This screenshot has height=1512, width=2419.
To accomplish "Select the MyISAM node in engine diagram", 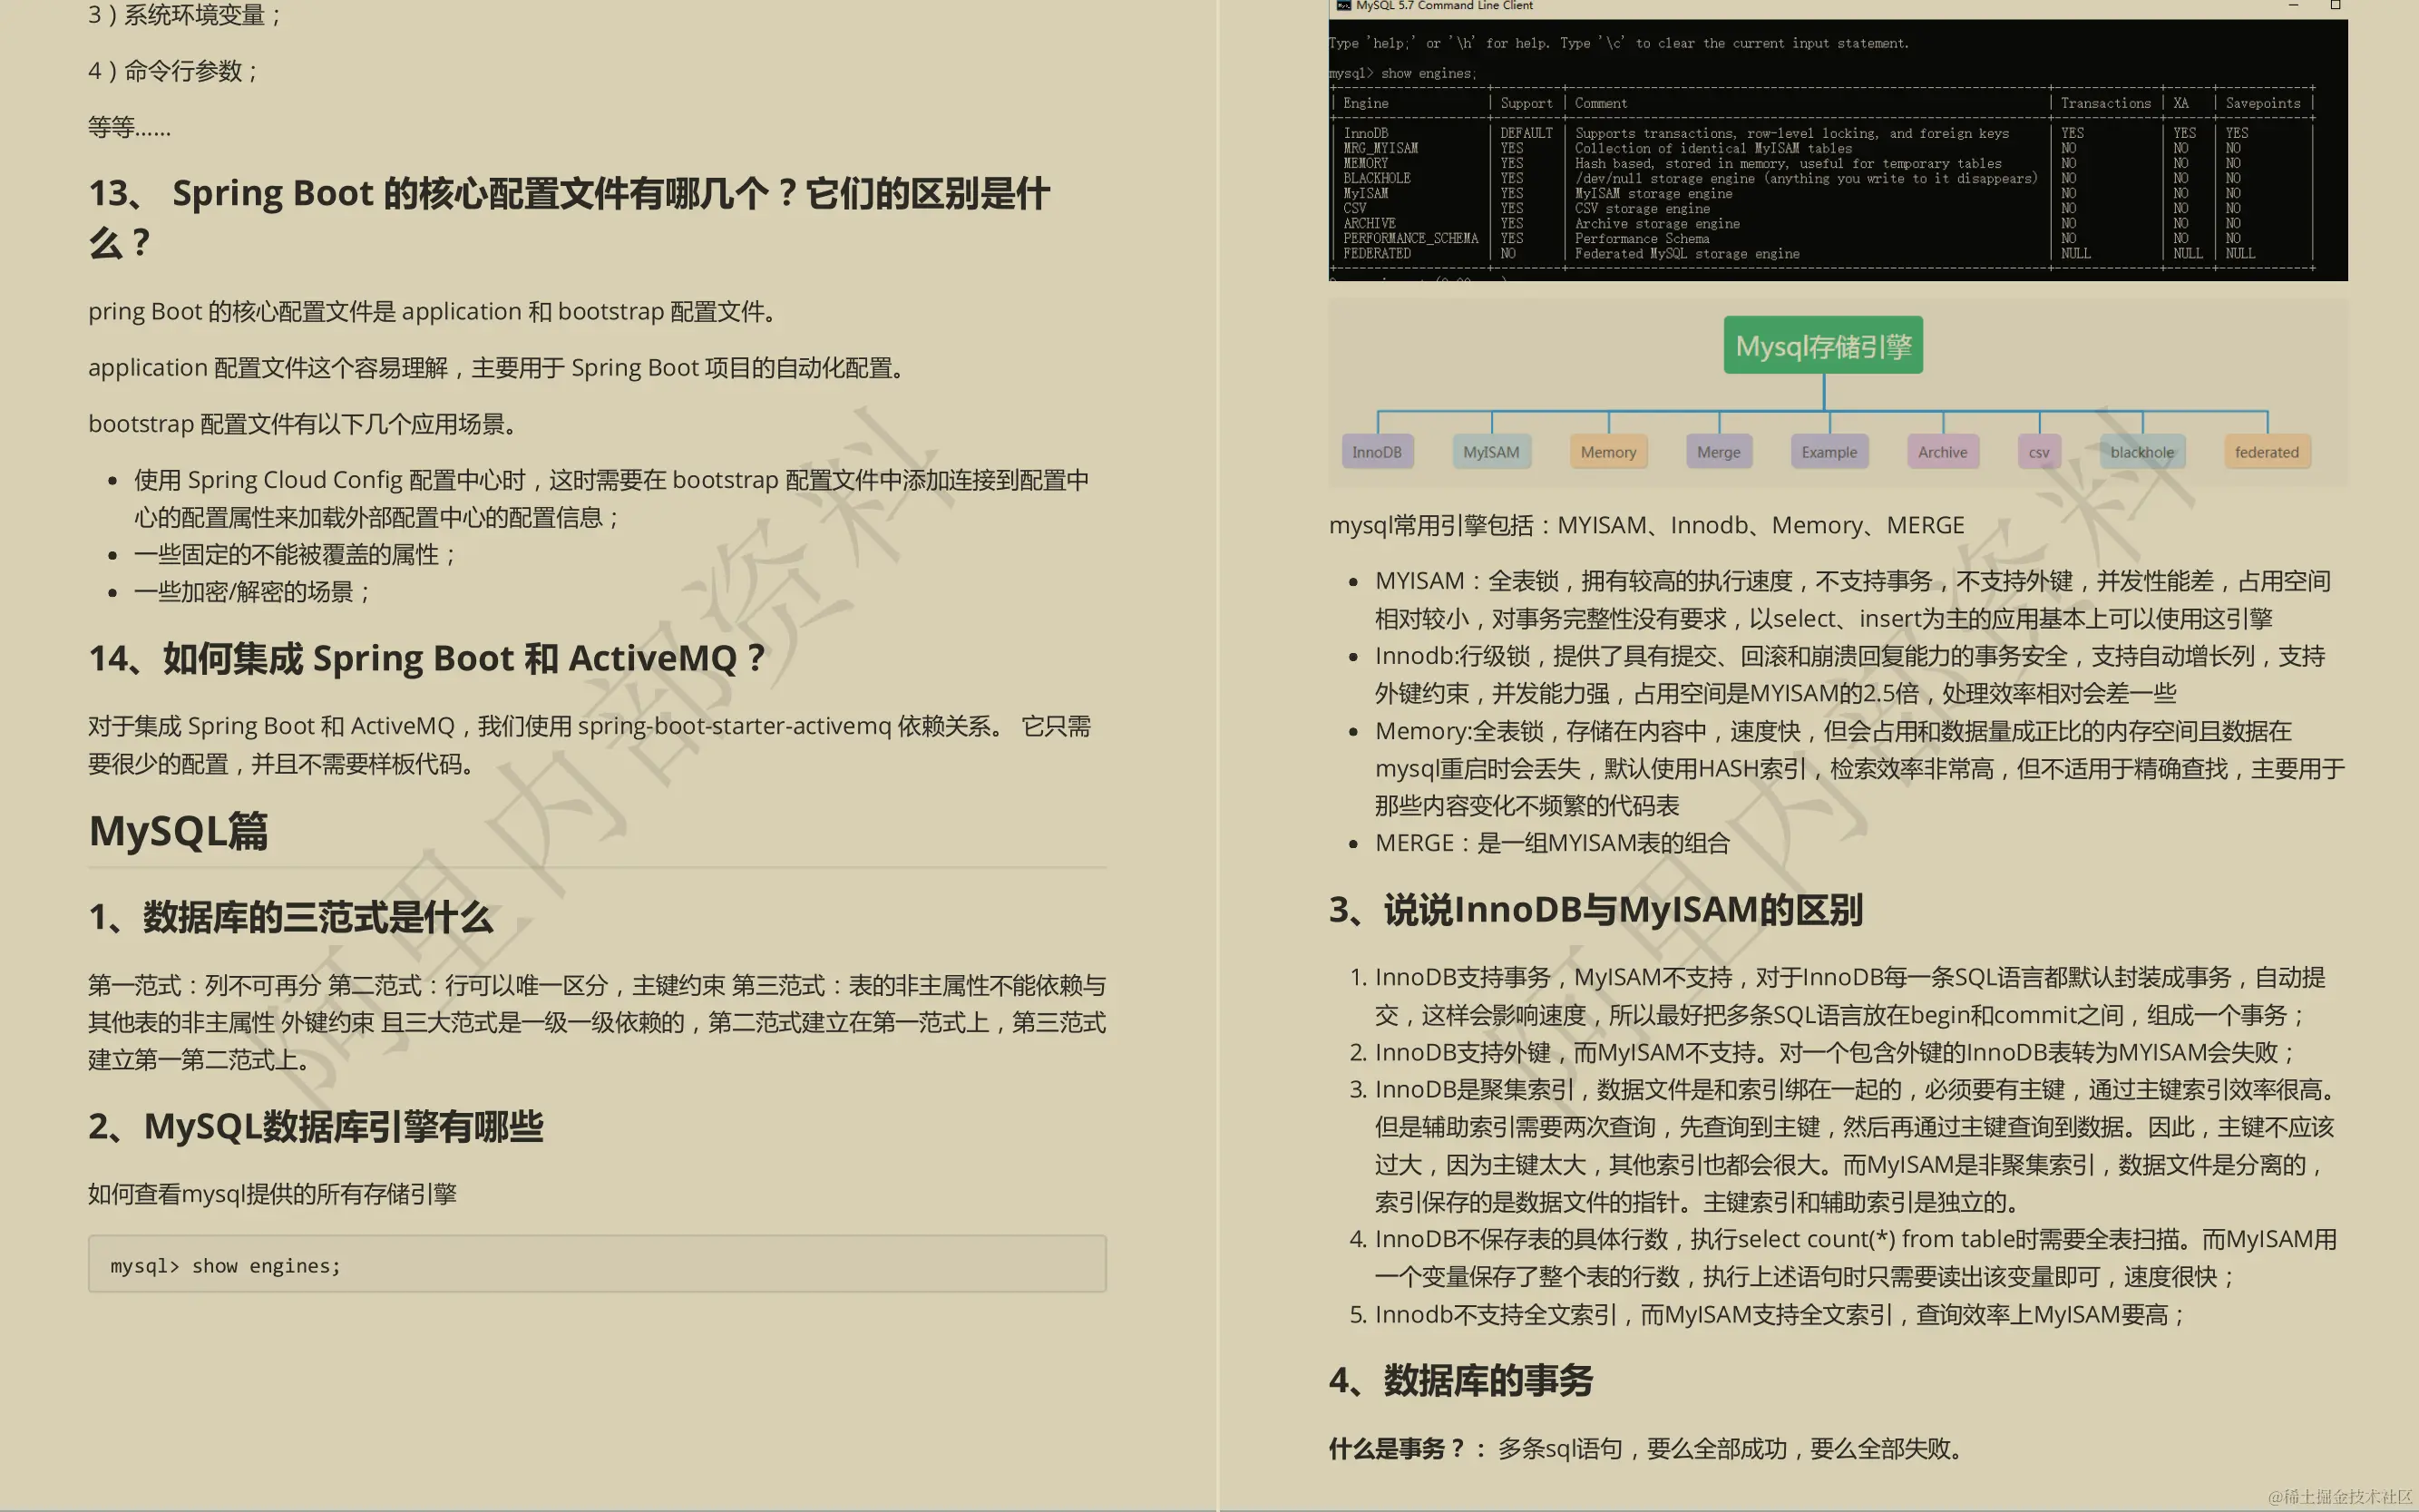I will click(x=1491, y=451).
